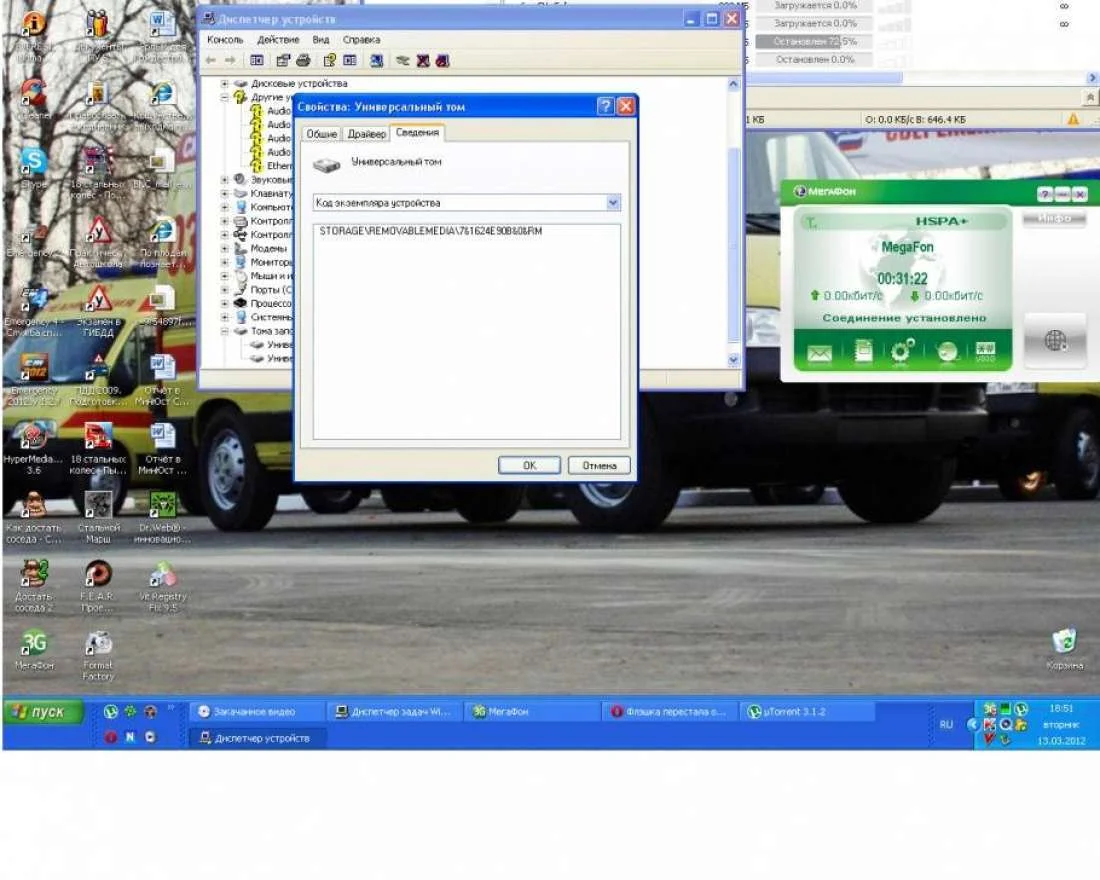Switch to Диспетчер задач taskbar button
1100x880 pixels.
(x=394, y=712)
